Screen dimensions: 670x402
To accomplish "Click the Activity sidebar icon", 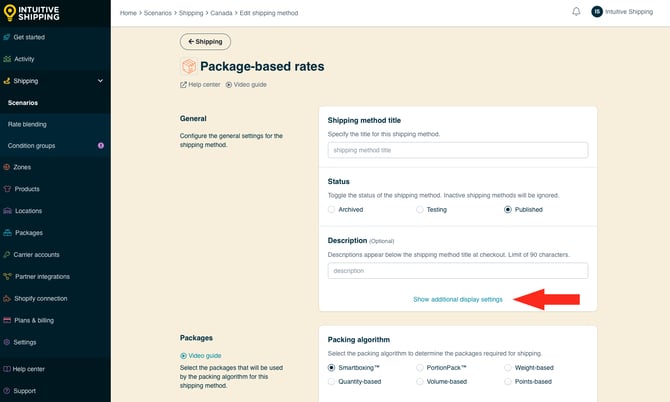I will coord(7,59).
